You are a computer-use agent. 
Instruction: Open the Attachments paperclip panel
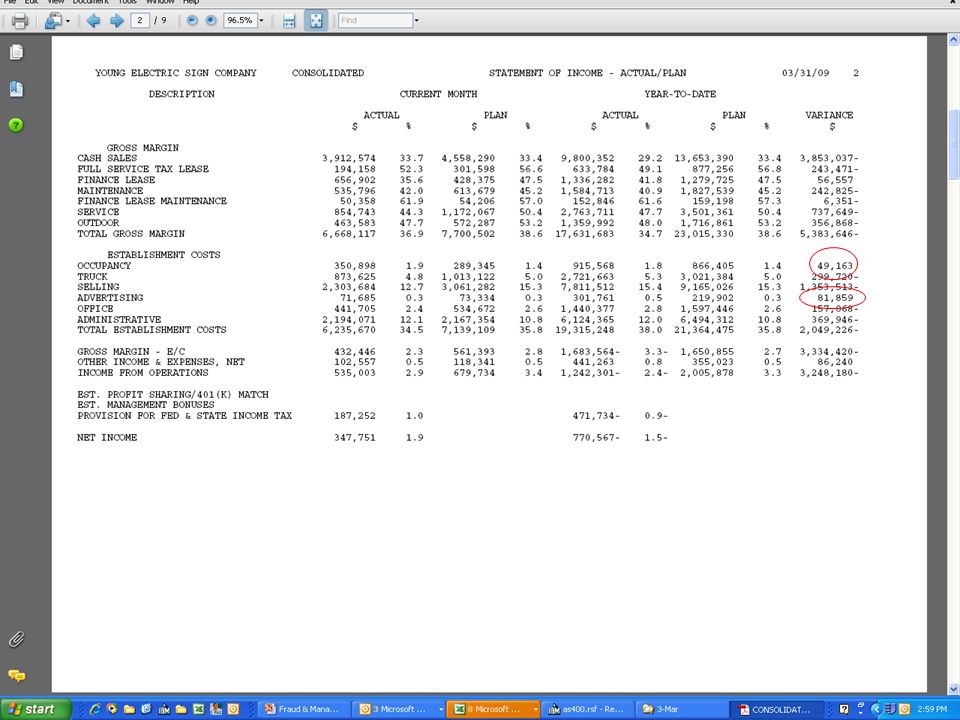click(x=16, y=640)
